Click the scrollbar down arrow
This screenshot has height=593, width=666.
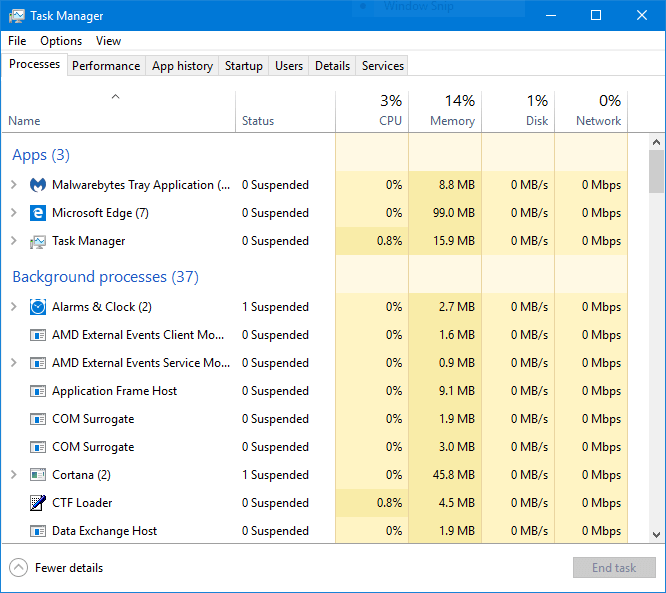(656, 534)
